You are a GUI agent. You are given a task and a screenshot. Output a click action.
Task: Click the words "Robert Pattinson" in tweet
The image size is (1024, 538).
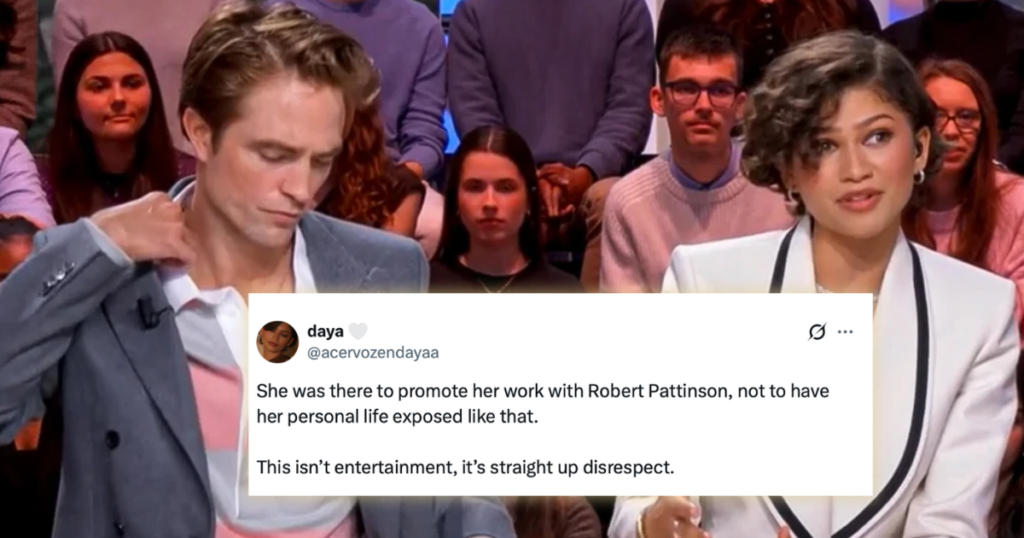pos(658,391)
